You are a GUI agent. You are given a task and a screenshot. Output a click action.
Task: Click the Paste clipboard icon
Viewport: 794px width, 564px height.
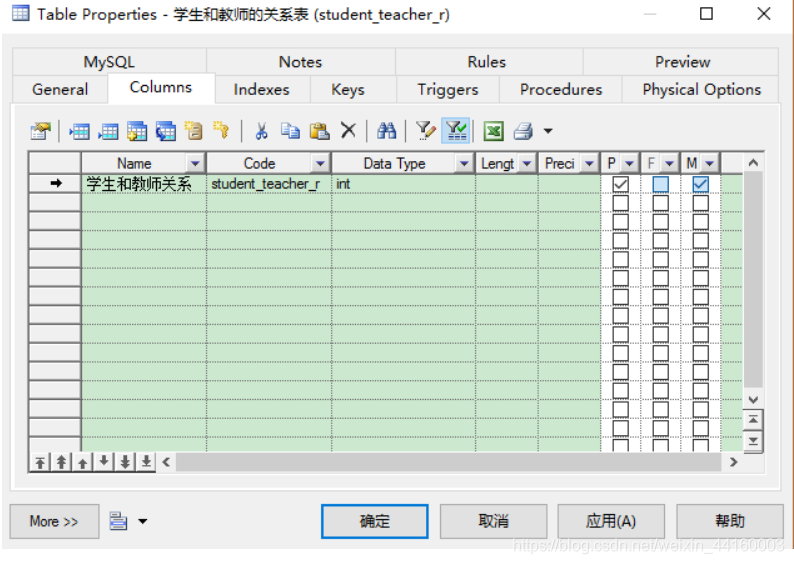tap(320, 131)
